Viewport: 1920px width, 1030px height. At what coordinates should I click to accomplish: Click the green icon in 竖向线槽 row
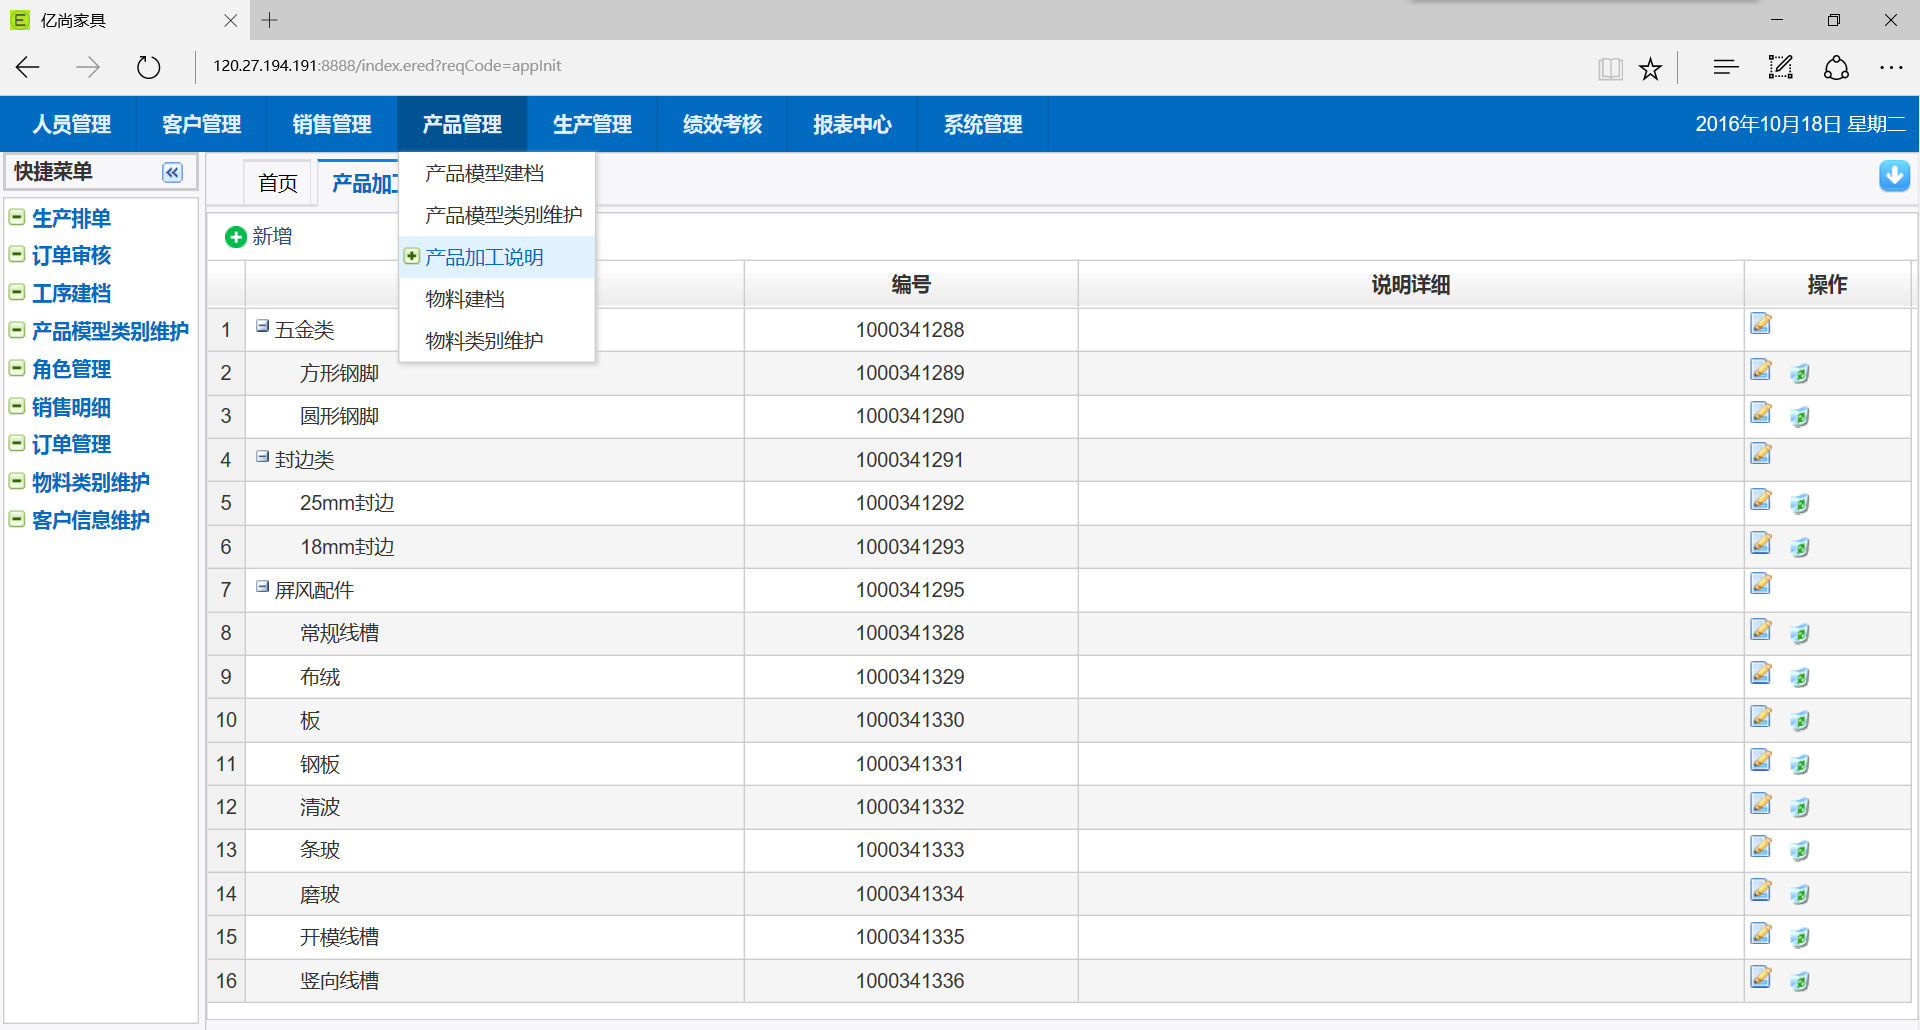(x=1800, y=981)
